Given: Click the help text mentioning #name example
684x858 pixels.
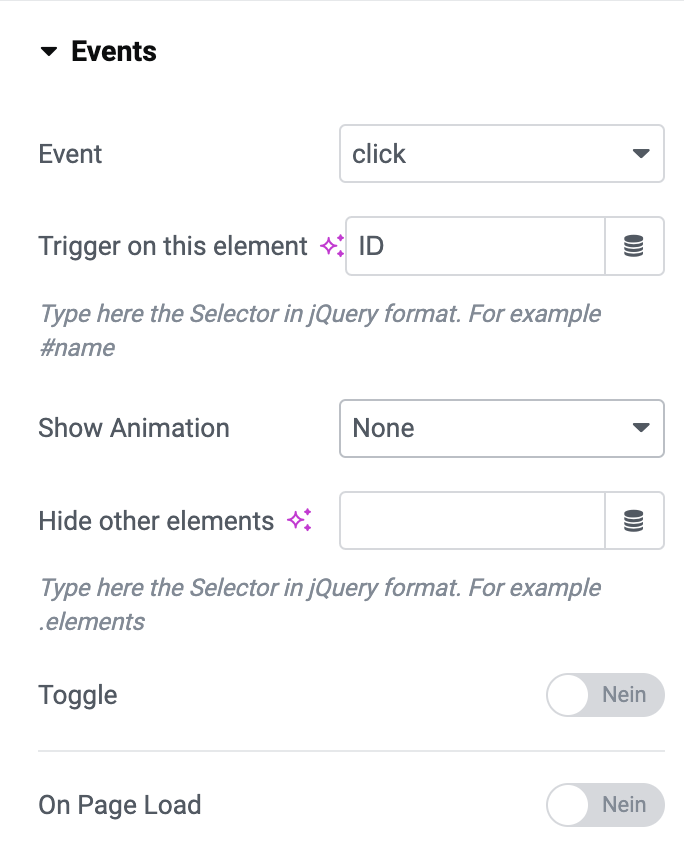Looking at the screenshot, I should [x=320, y=331].
